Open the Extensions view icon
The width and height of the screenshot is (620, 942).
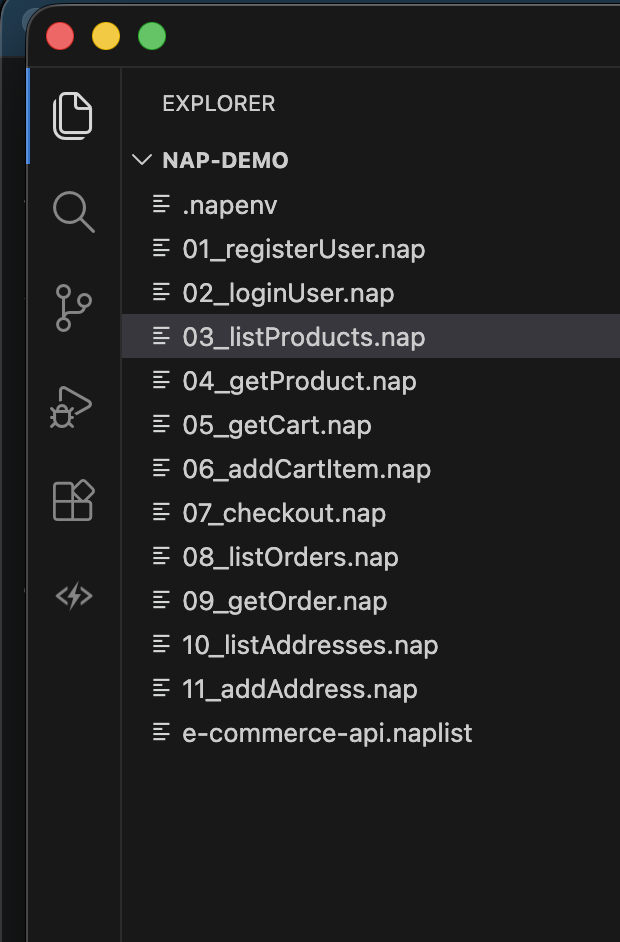click(x=73, y=500)
